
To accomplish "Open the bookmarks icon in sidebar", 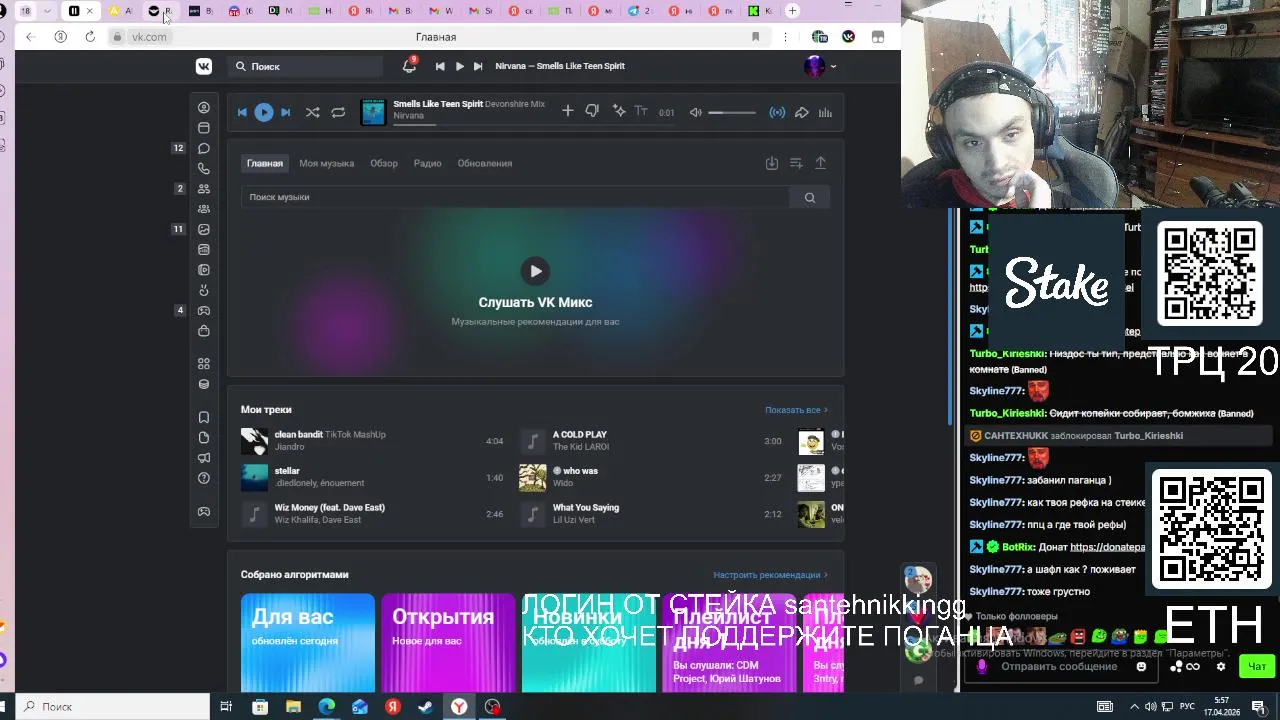I will 204,417.
